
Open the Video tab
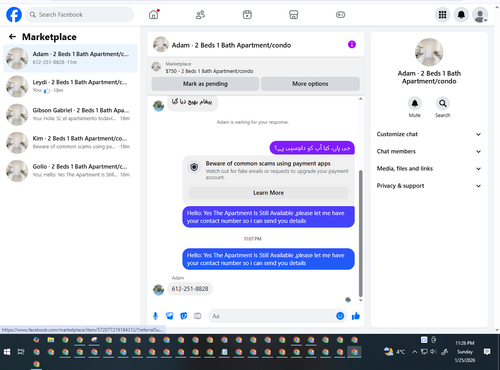coord(247,15)
